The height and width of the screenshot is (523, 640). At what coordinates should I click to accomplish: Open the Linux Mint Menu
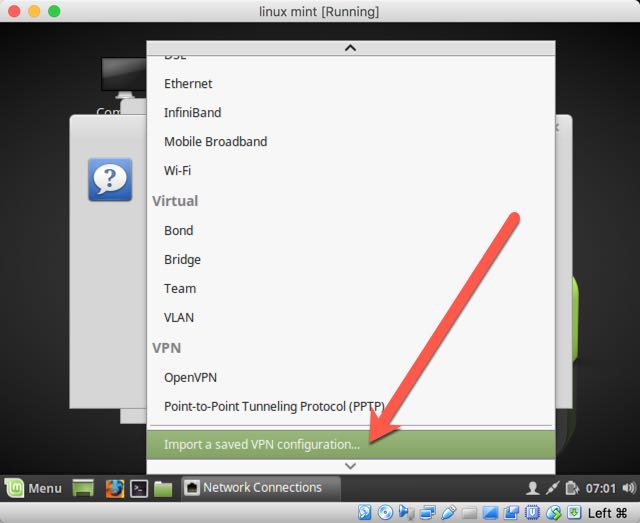coord(33,488)
